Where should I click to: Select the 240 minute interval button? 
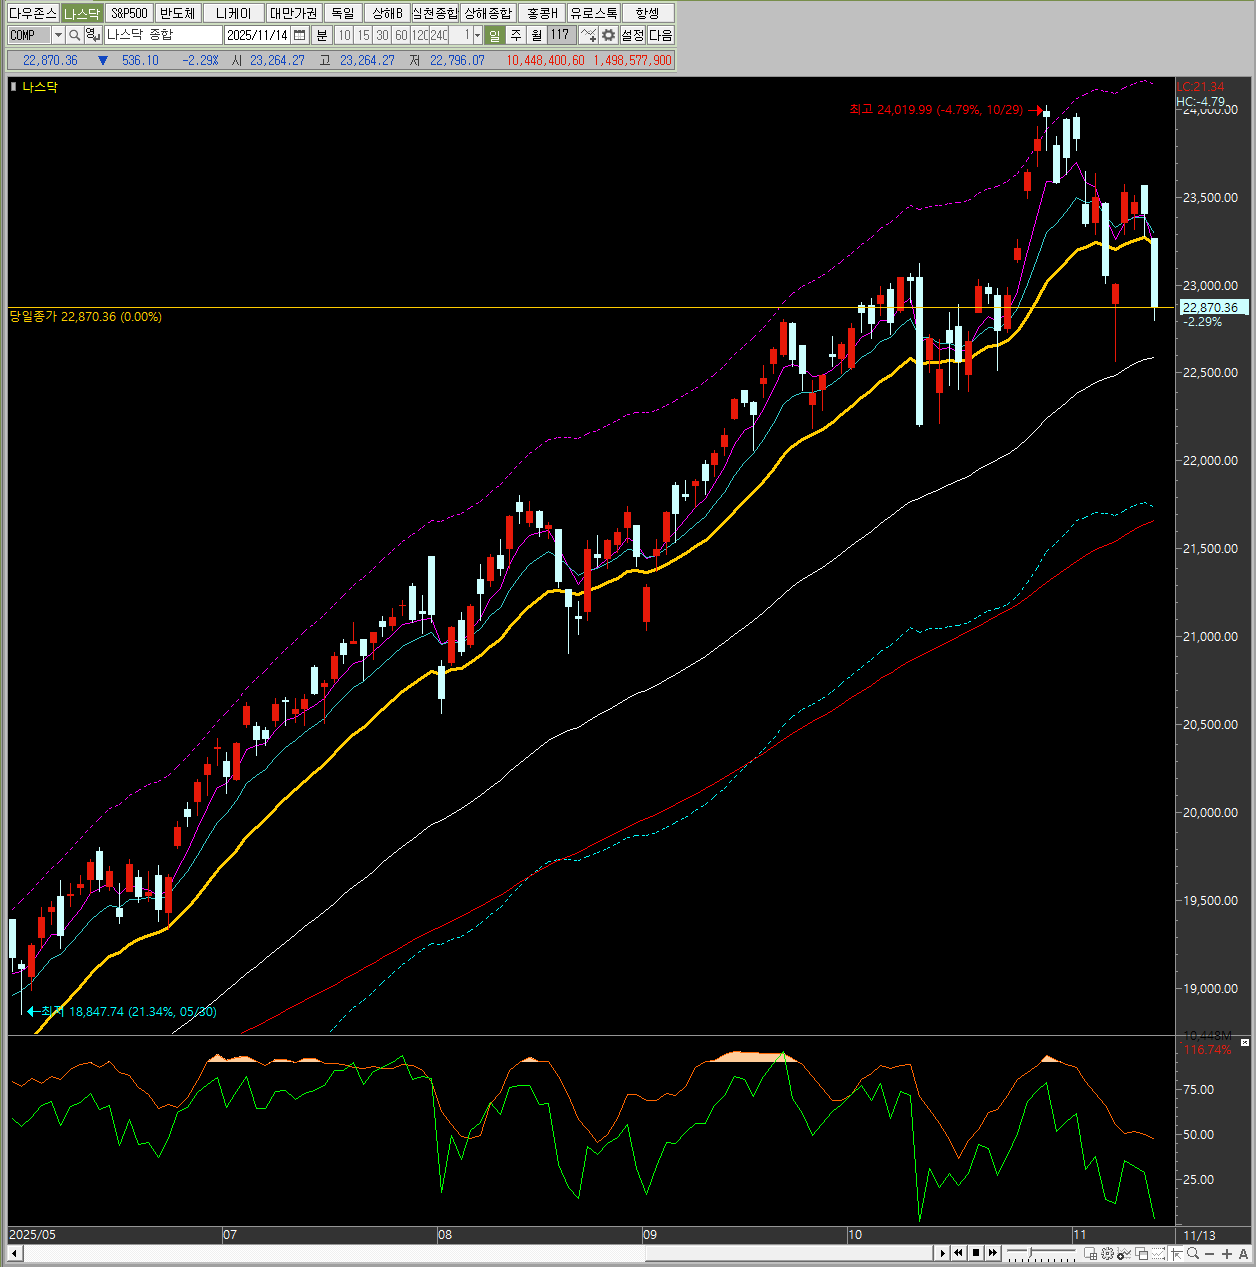pyautogui.click(x=439, y=35)
